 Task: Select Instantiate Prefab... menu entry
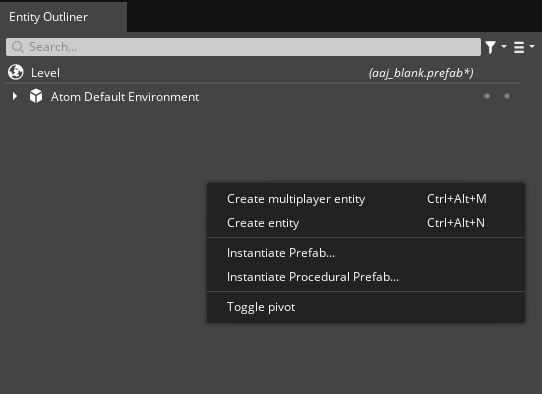[x=366, y=253]
